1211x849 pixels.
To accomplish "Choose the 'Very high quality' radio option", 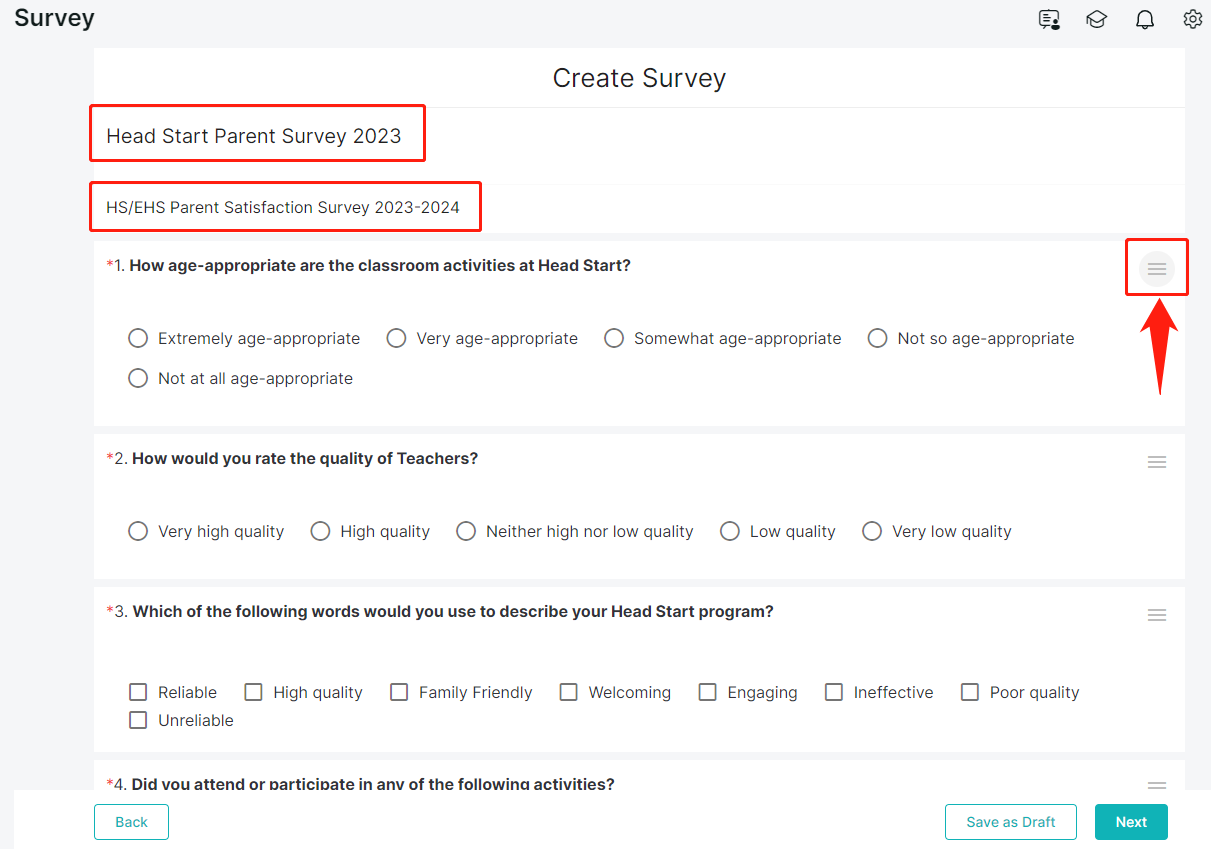I will (139, 532).
